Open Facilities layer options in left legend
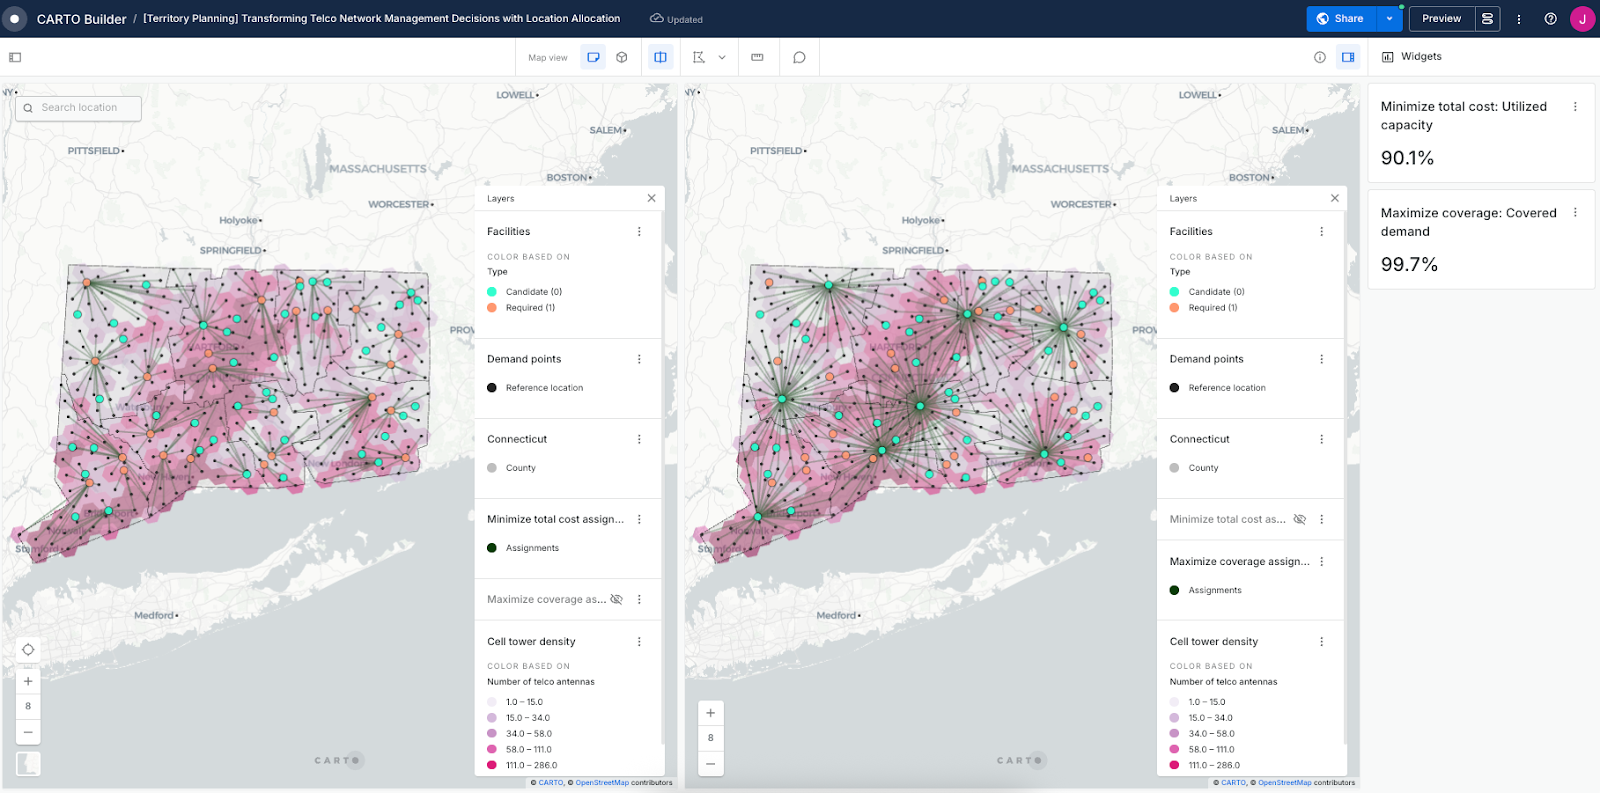The width and height of the screenshot is (1600, 793). [639, 232]
